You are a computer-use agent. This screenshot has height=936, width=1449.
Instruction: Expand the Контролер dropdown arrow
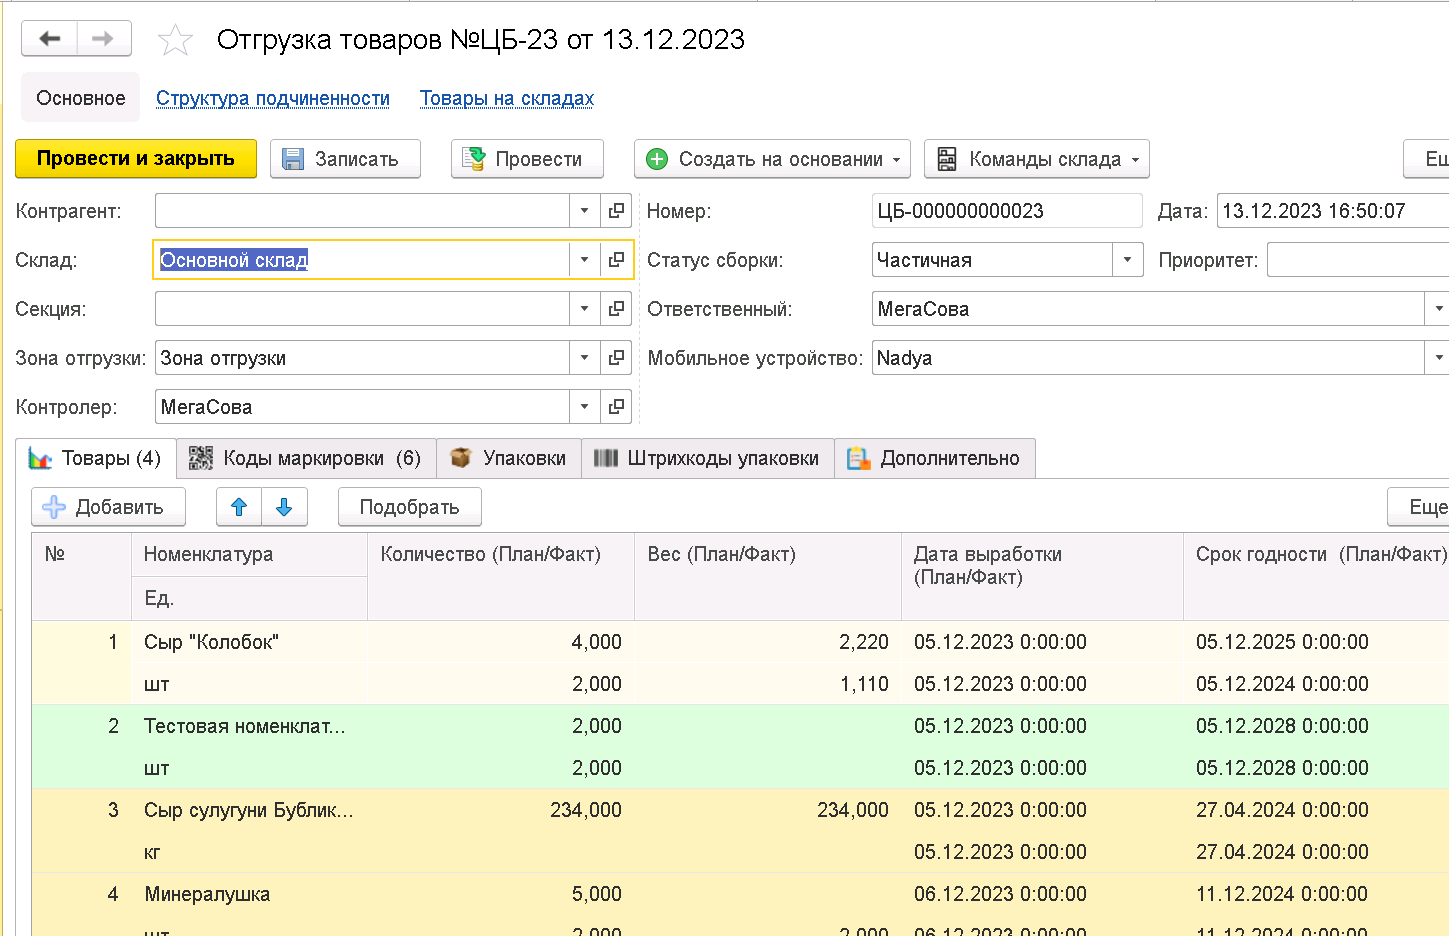point(585,407)
